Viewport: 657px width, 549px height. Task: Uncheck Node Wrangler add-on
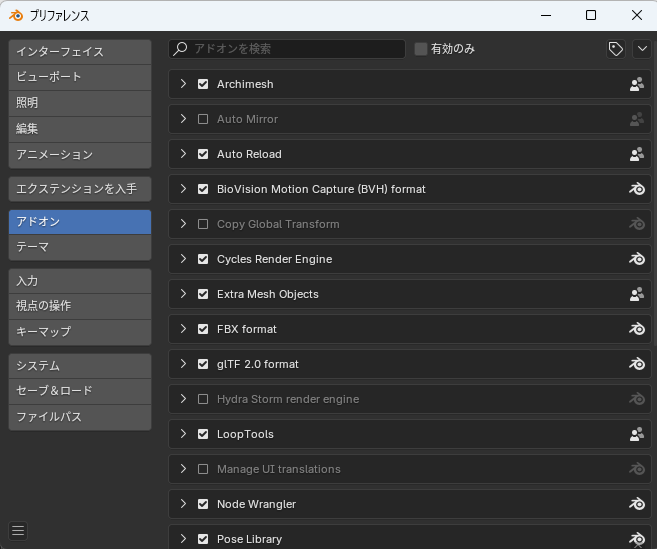(203, 504)
